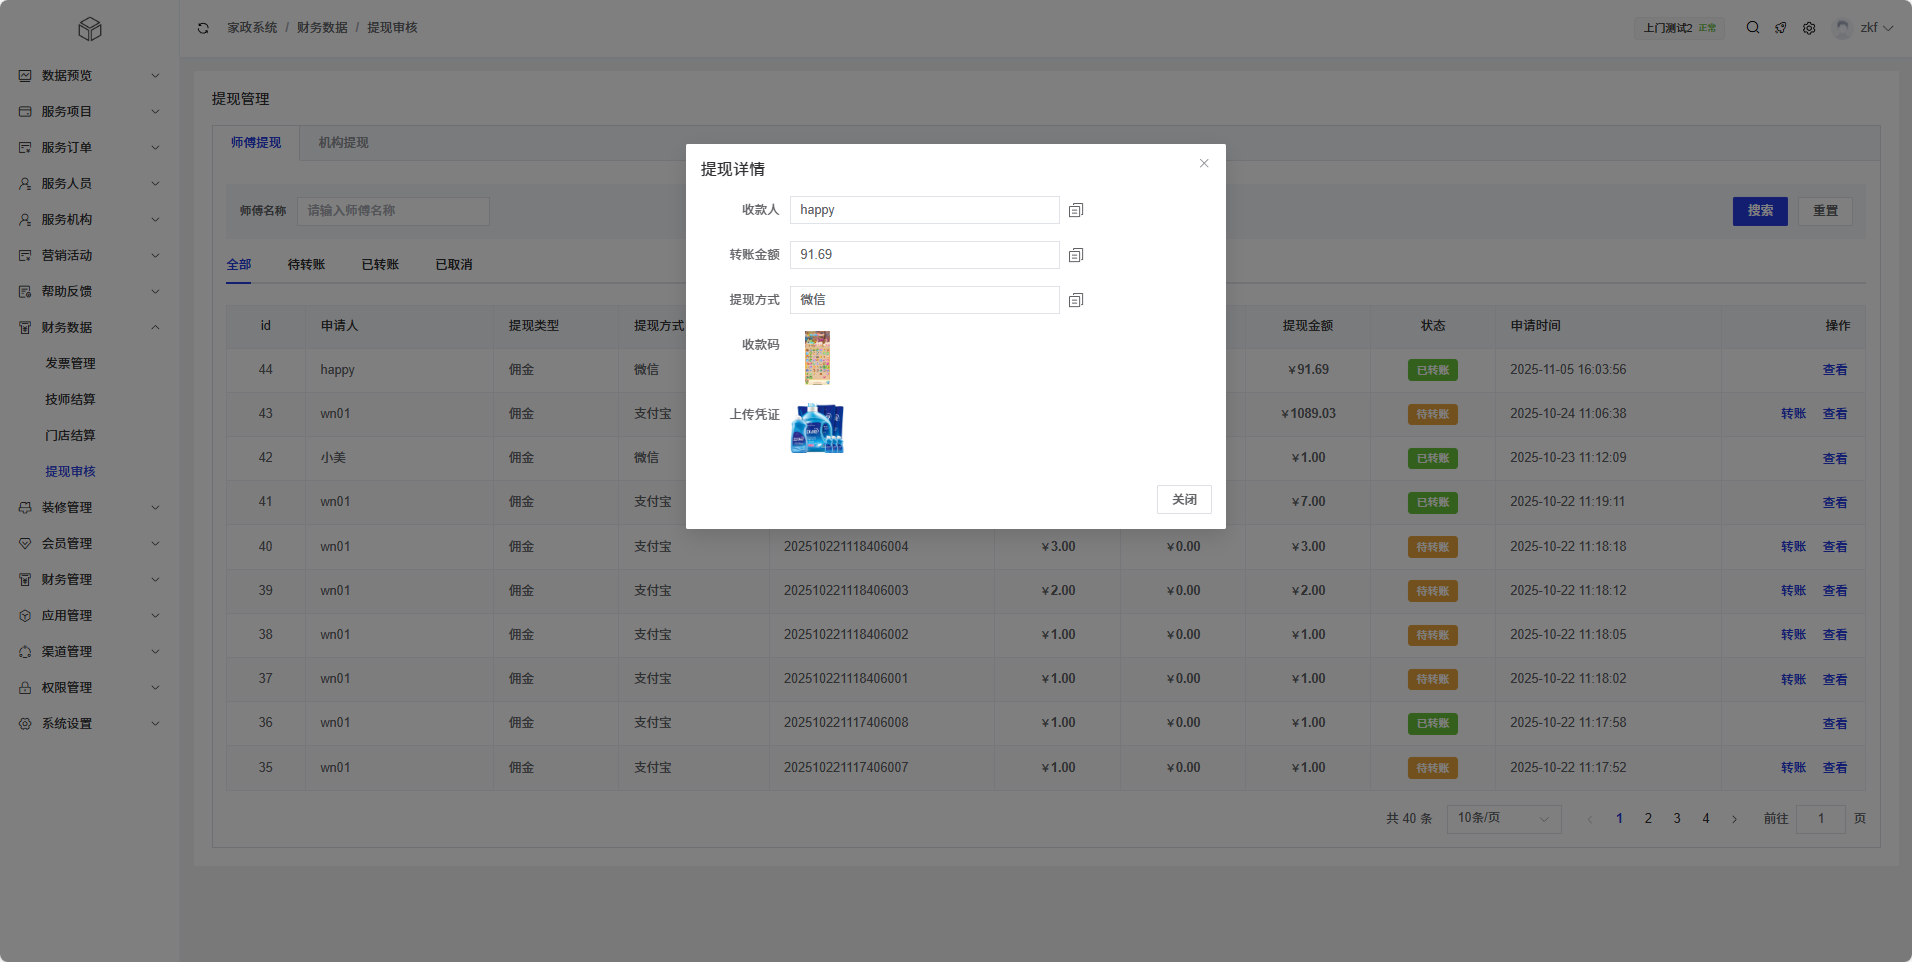Click the theme icon beside search
The width and height of the screenshot is (1912, 962).
1781,28
